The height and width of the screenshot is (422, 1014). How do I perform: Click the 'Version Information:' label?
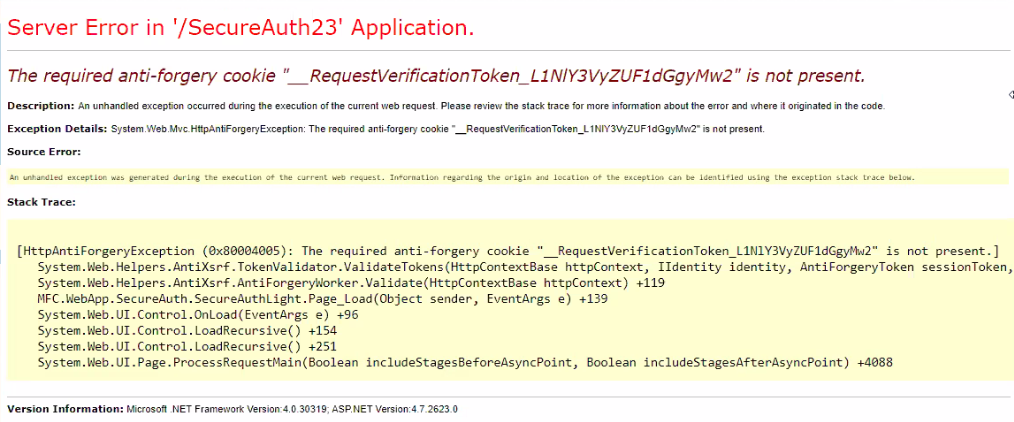tap(65, 409)
